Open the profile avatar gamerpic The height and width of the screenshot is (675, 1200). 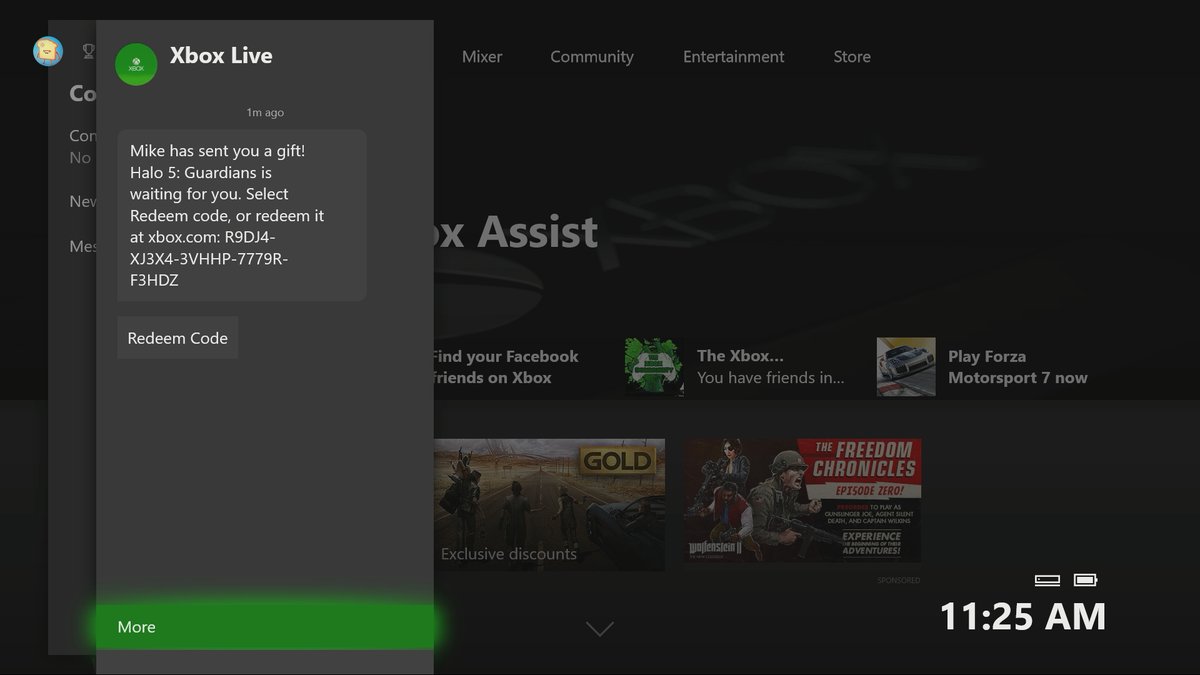tap(48, 51)
